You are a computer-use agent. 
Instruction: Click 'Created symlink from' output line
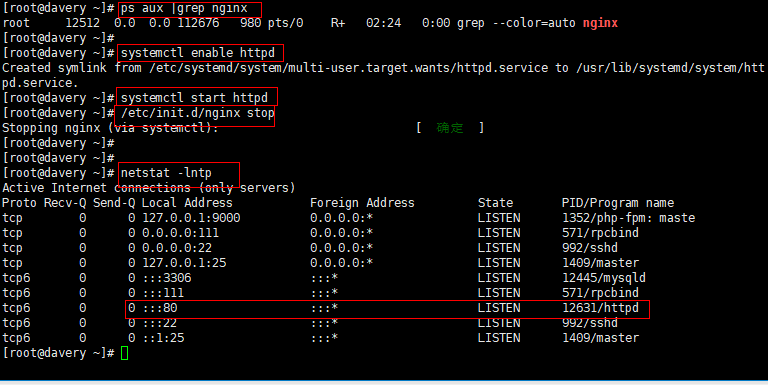point(383,68)
